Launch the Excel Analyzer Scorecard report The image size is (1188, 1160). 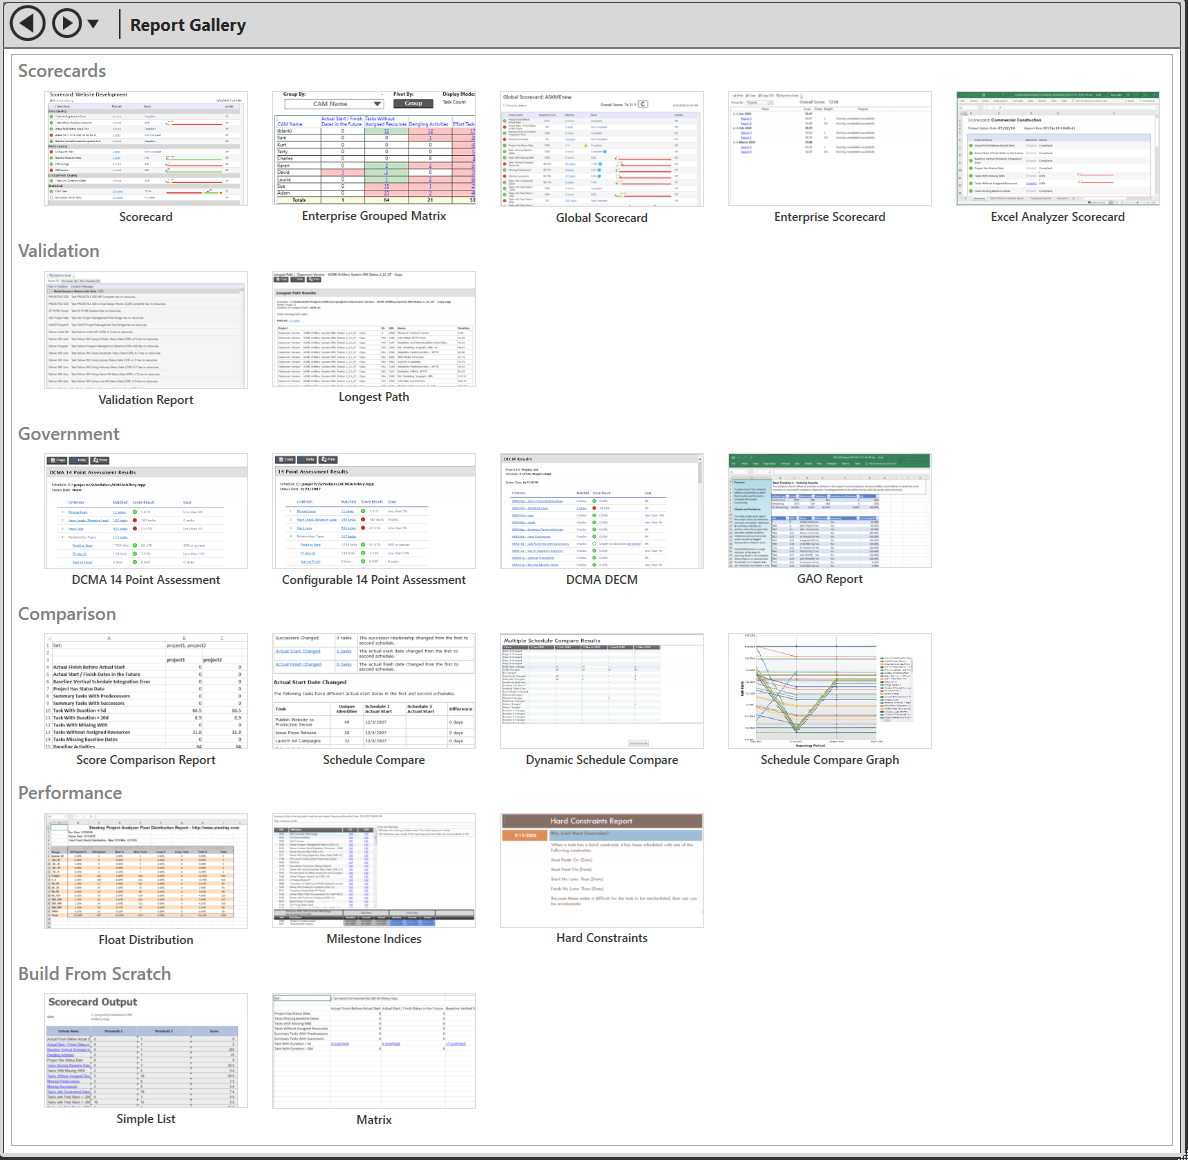click(x=1058, y=149)
